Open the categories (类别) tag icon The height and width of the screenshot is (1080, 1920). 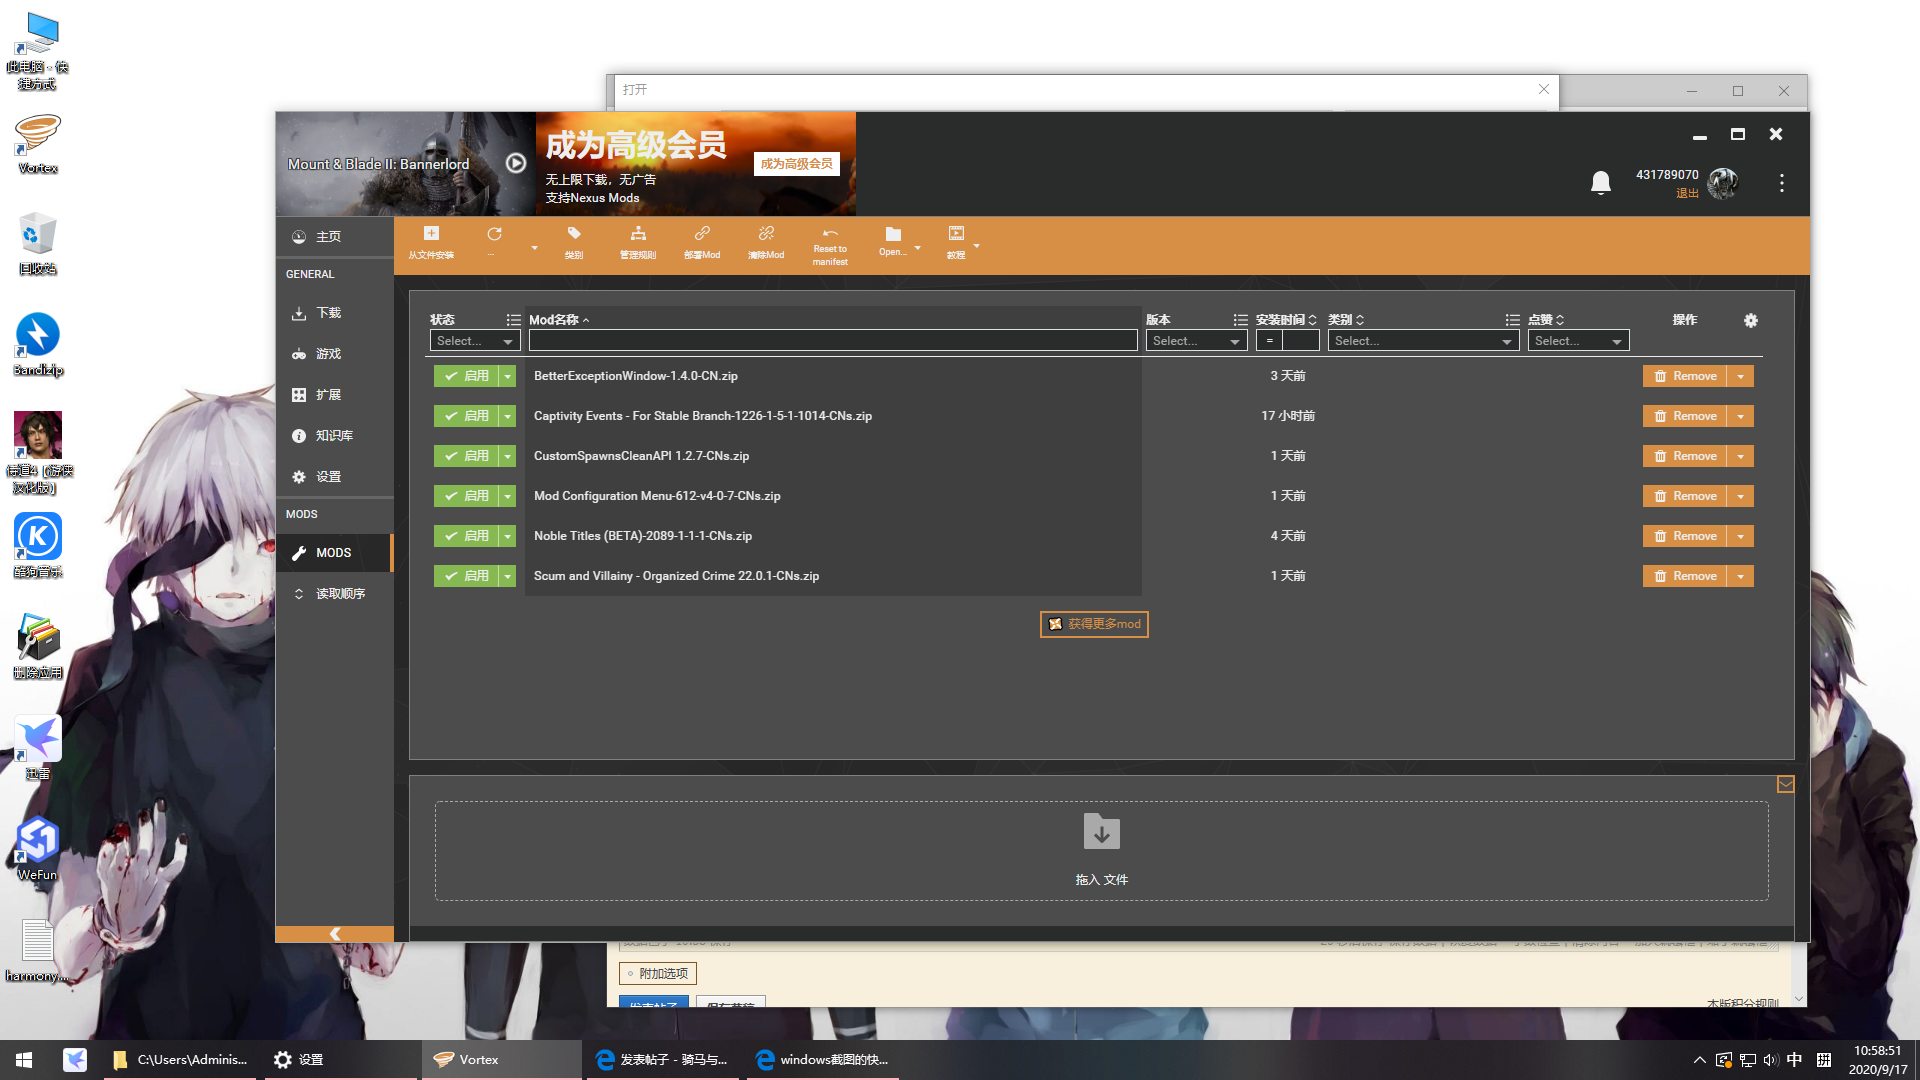click(574, 234)
